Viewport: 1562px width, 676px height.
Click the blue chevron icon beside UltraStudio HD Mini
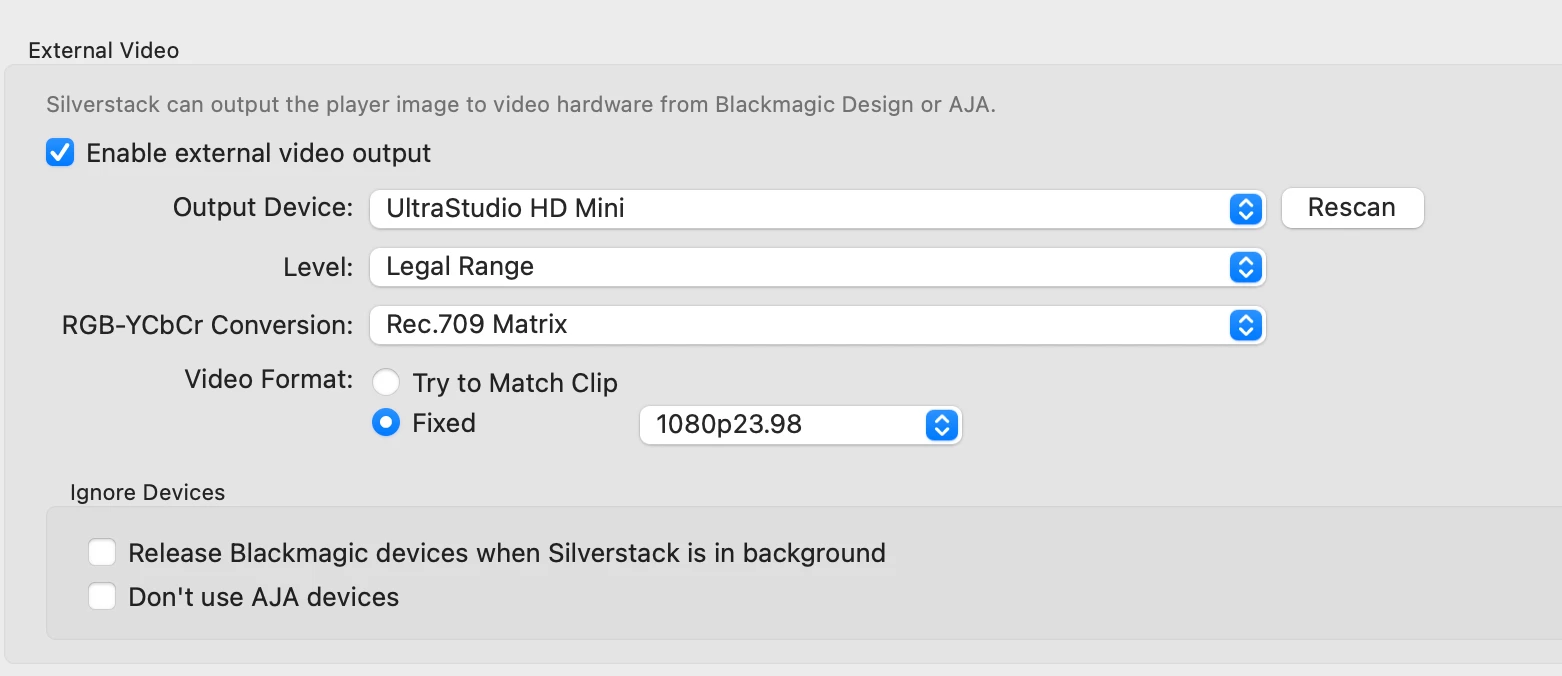pyautogui.click(x=1244, y=209)
